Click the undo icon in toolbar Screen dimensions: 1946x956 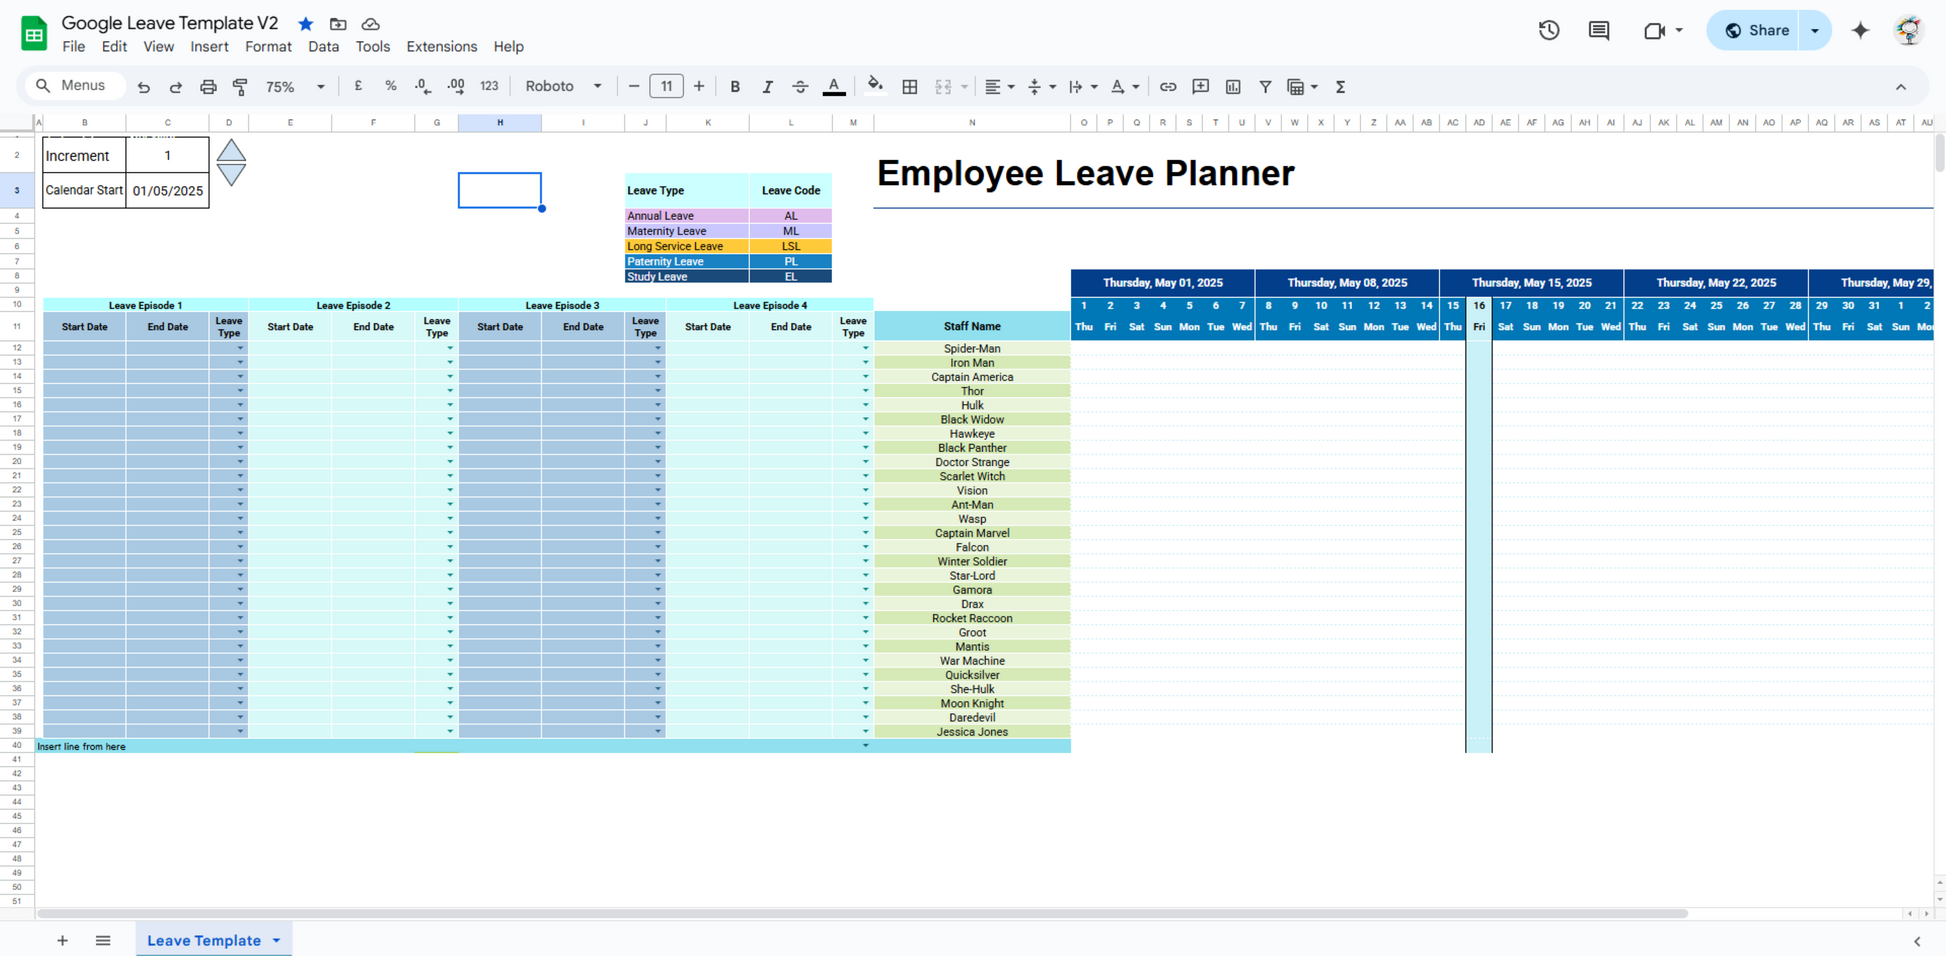(x=144, y=87)
